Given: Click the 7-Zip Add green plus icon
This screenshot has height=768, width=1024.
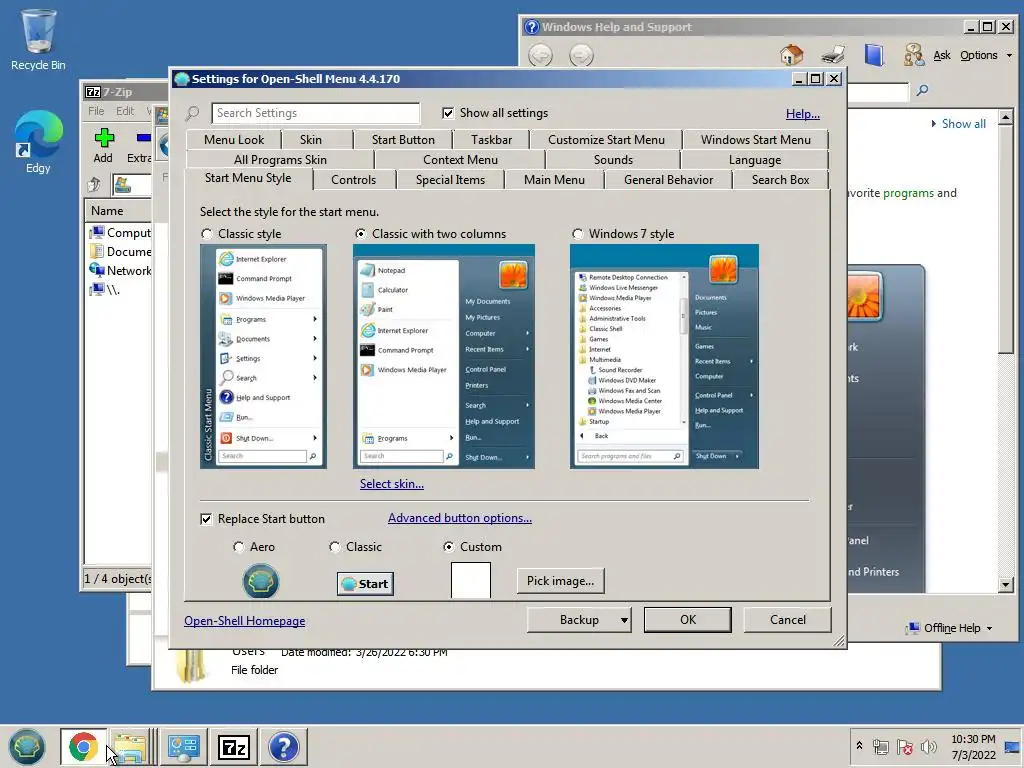Looking at the screenshot, I should (104, 138).
